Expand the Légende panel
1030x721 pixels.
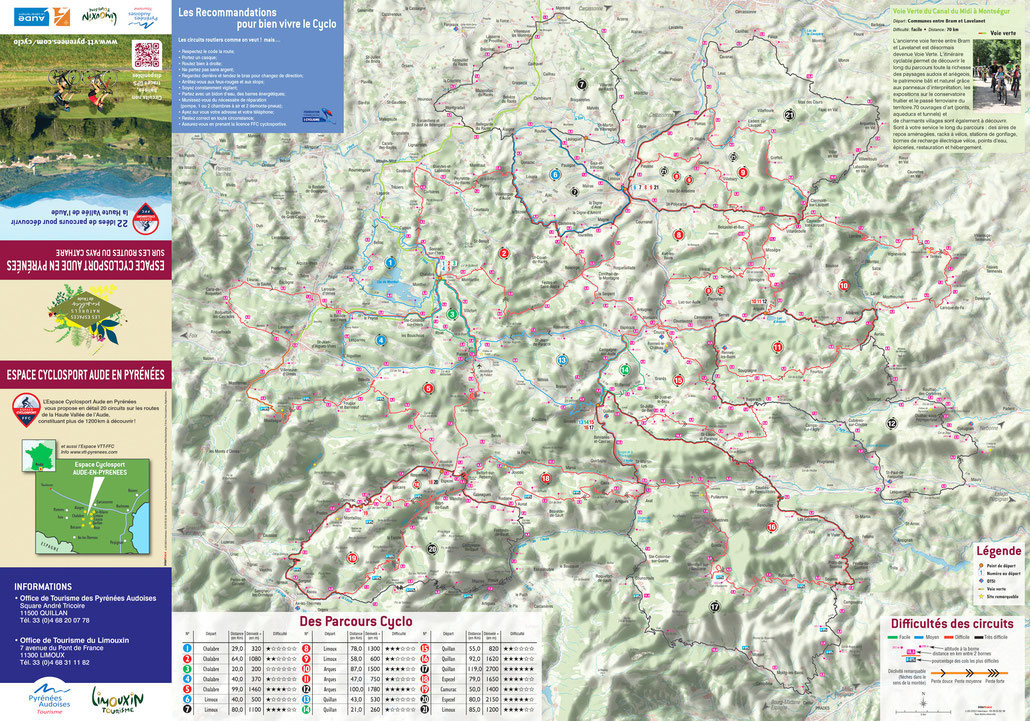(1001, 553)
